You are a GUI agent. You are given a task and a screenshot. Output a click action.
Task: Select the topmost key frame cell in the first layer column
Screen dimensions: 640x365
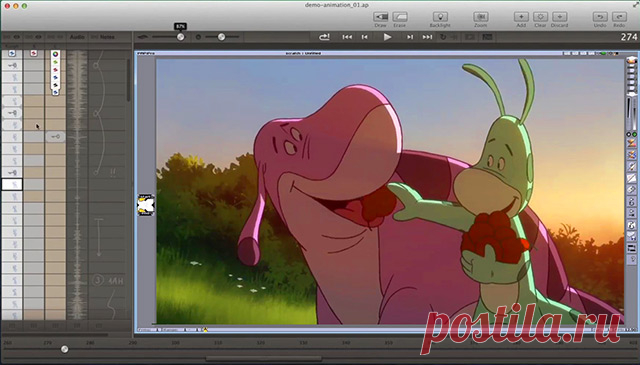(12, 65)
